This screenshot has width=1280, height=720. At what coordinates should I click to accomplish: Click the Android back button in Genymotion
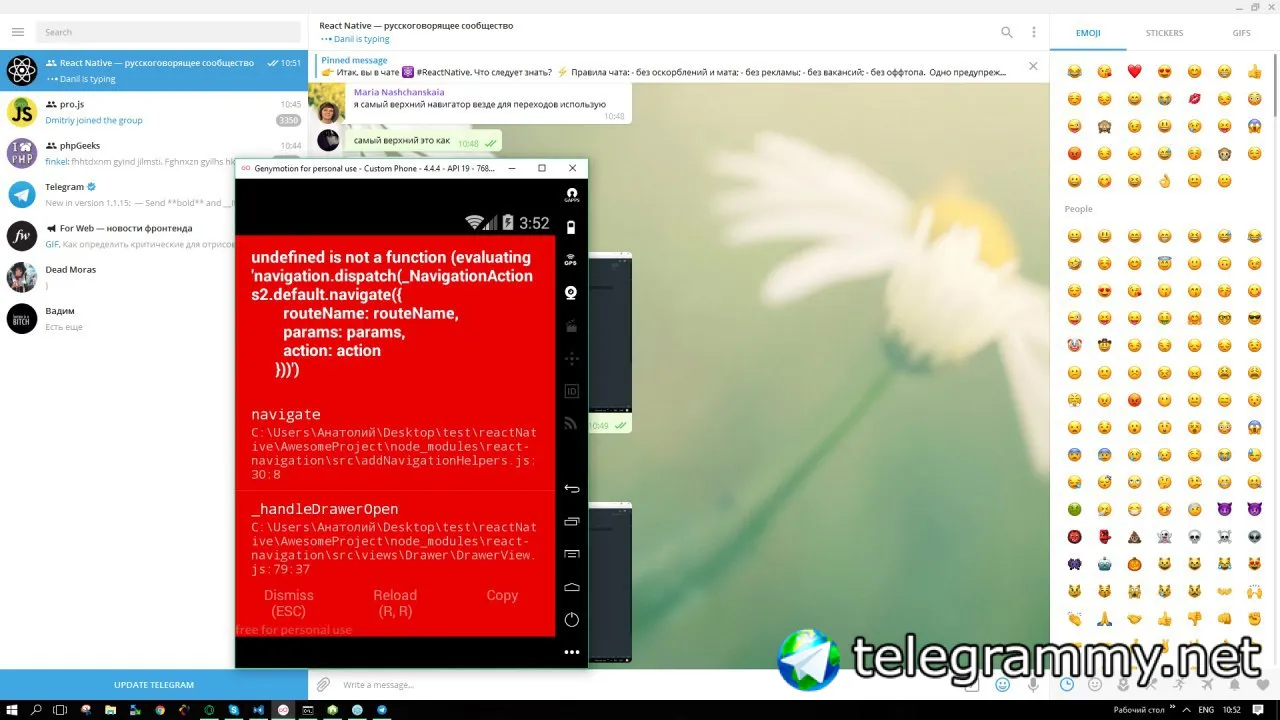(572, 489)
